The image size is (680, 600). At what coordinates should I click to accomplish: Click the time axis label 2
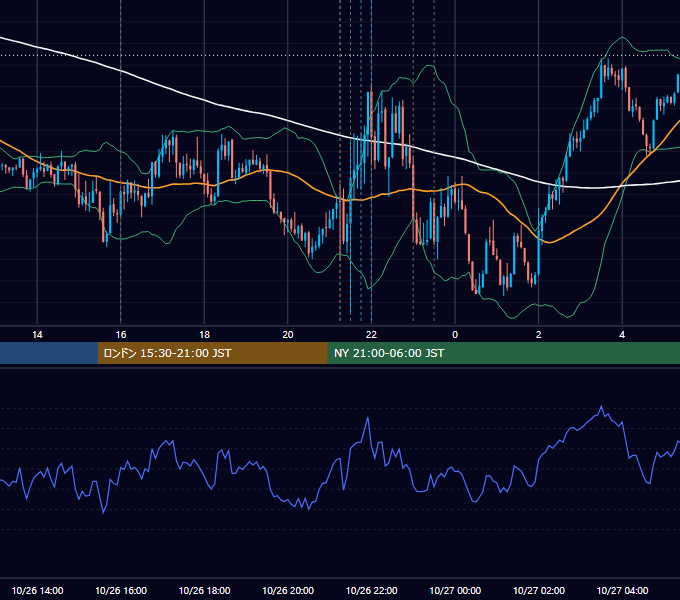pos(539,335)
